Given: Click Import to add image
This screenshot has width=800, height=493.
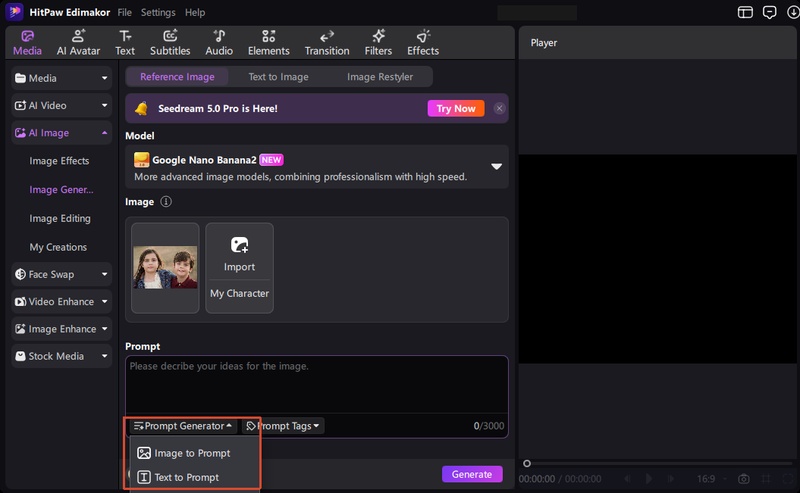Looking at the screenshot, I should pyautogui.click(x=239, y=254).
